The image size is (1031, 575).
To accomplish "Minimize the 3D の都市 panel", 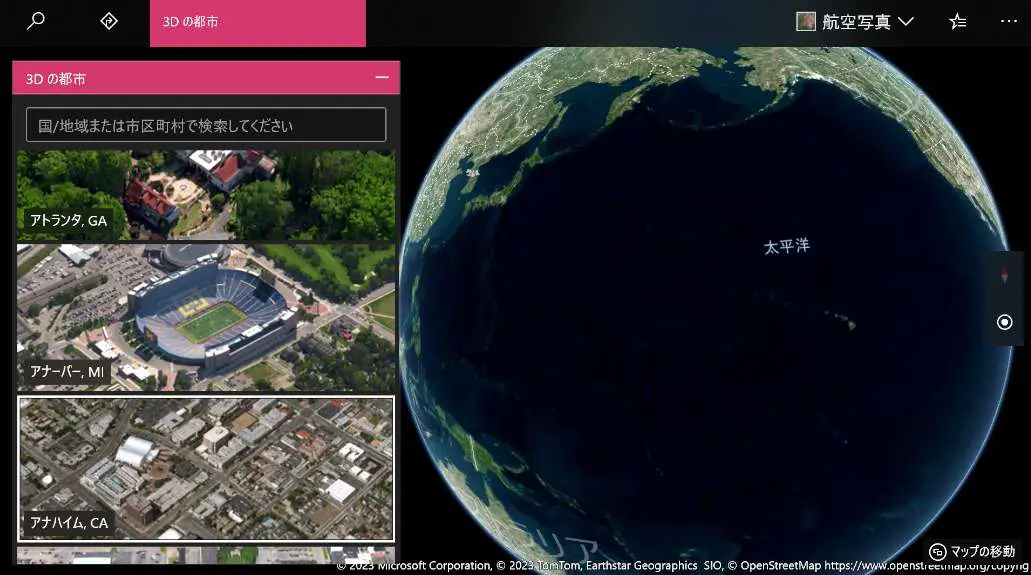I will click(x=382, y=78).
